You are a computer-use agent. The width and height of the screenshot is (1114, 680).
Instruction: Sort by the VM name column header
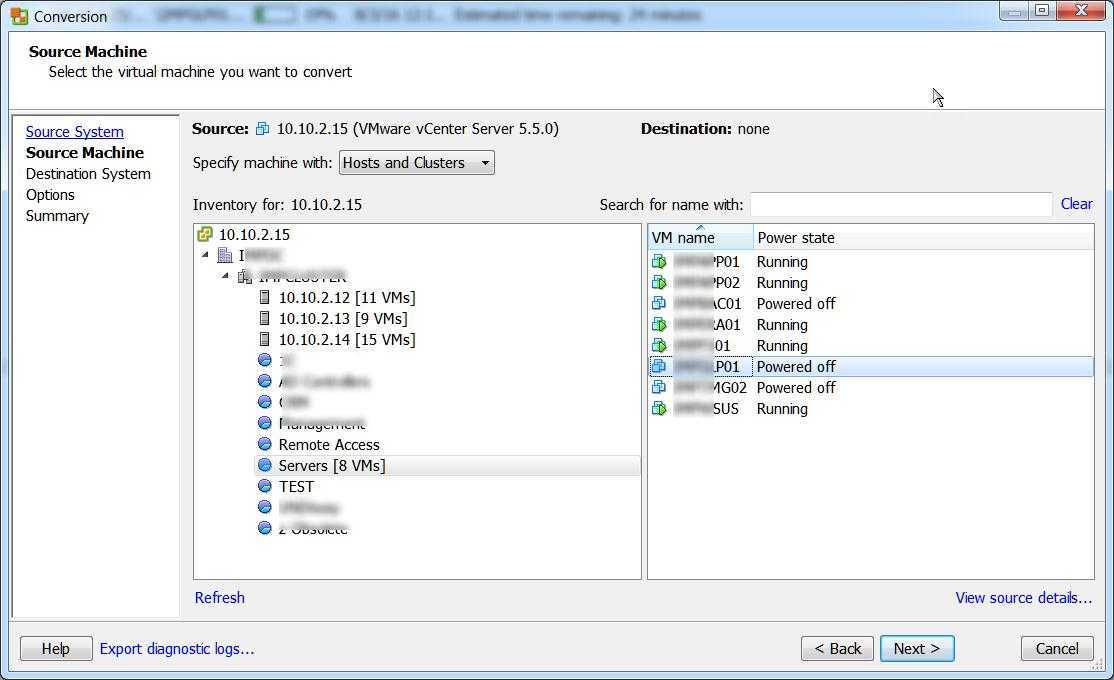(x=700, y=237)
